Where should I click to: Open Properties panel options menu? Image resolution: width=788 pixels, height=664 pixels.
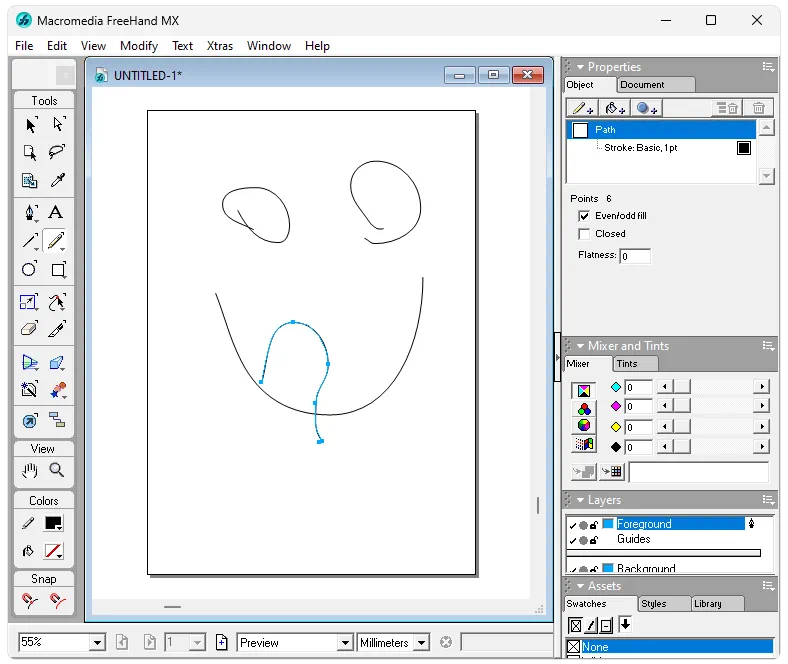click(x=768, y=67)
